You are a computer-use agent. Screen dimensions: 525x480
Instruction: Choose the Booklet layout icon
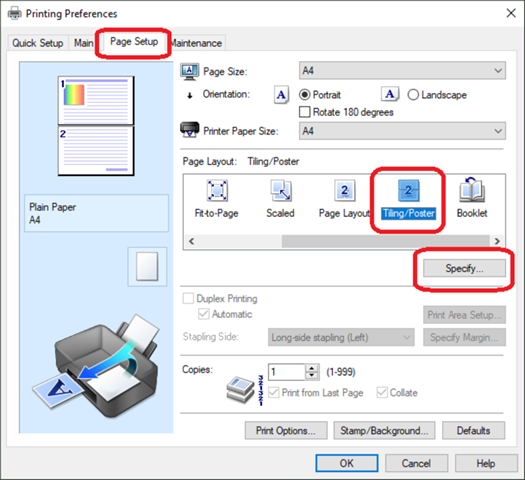(472, 190)
